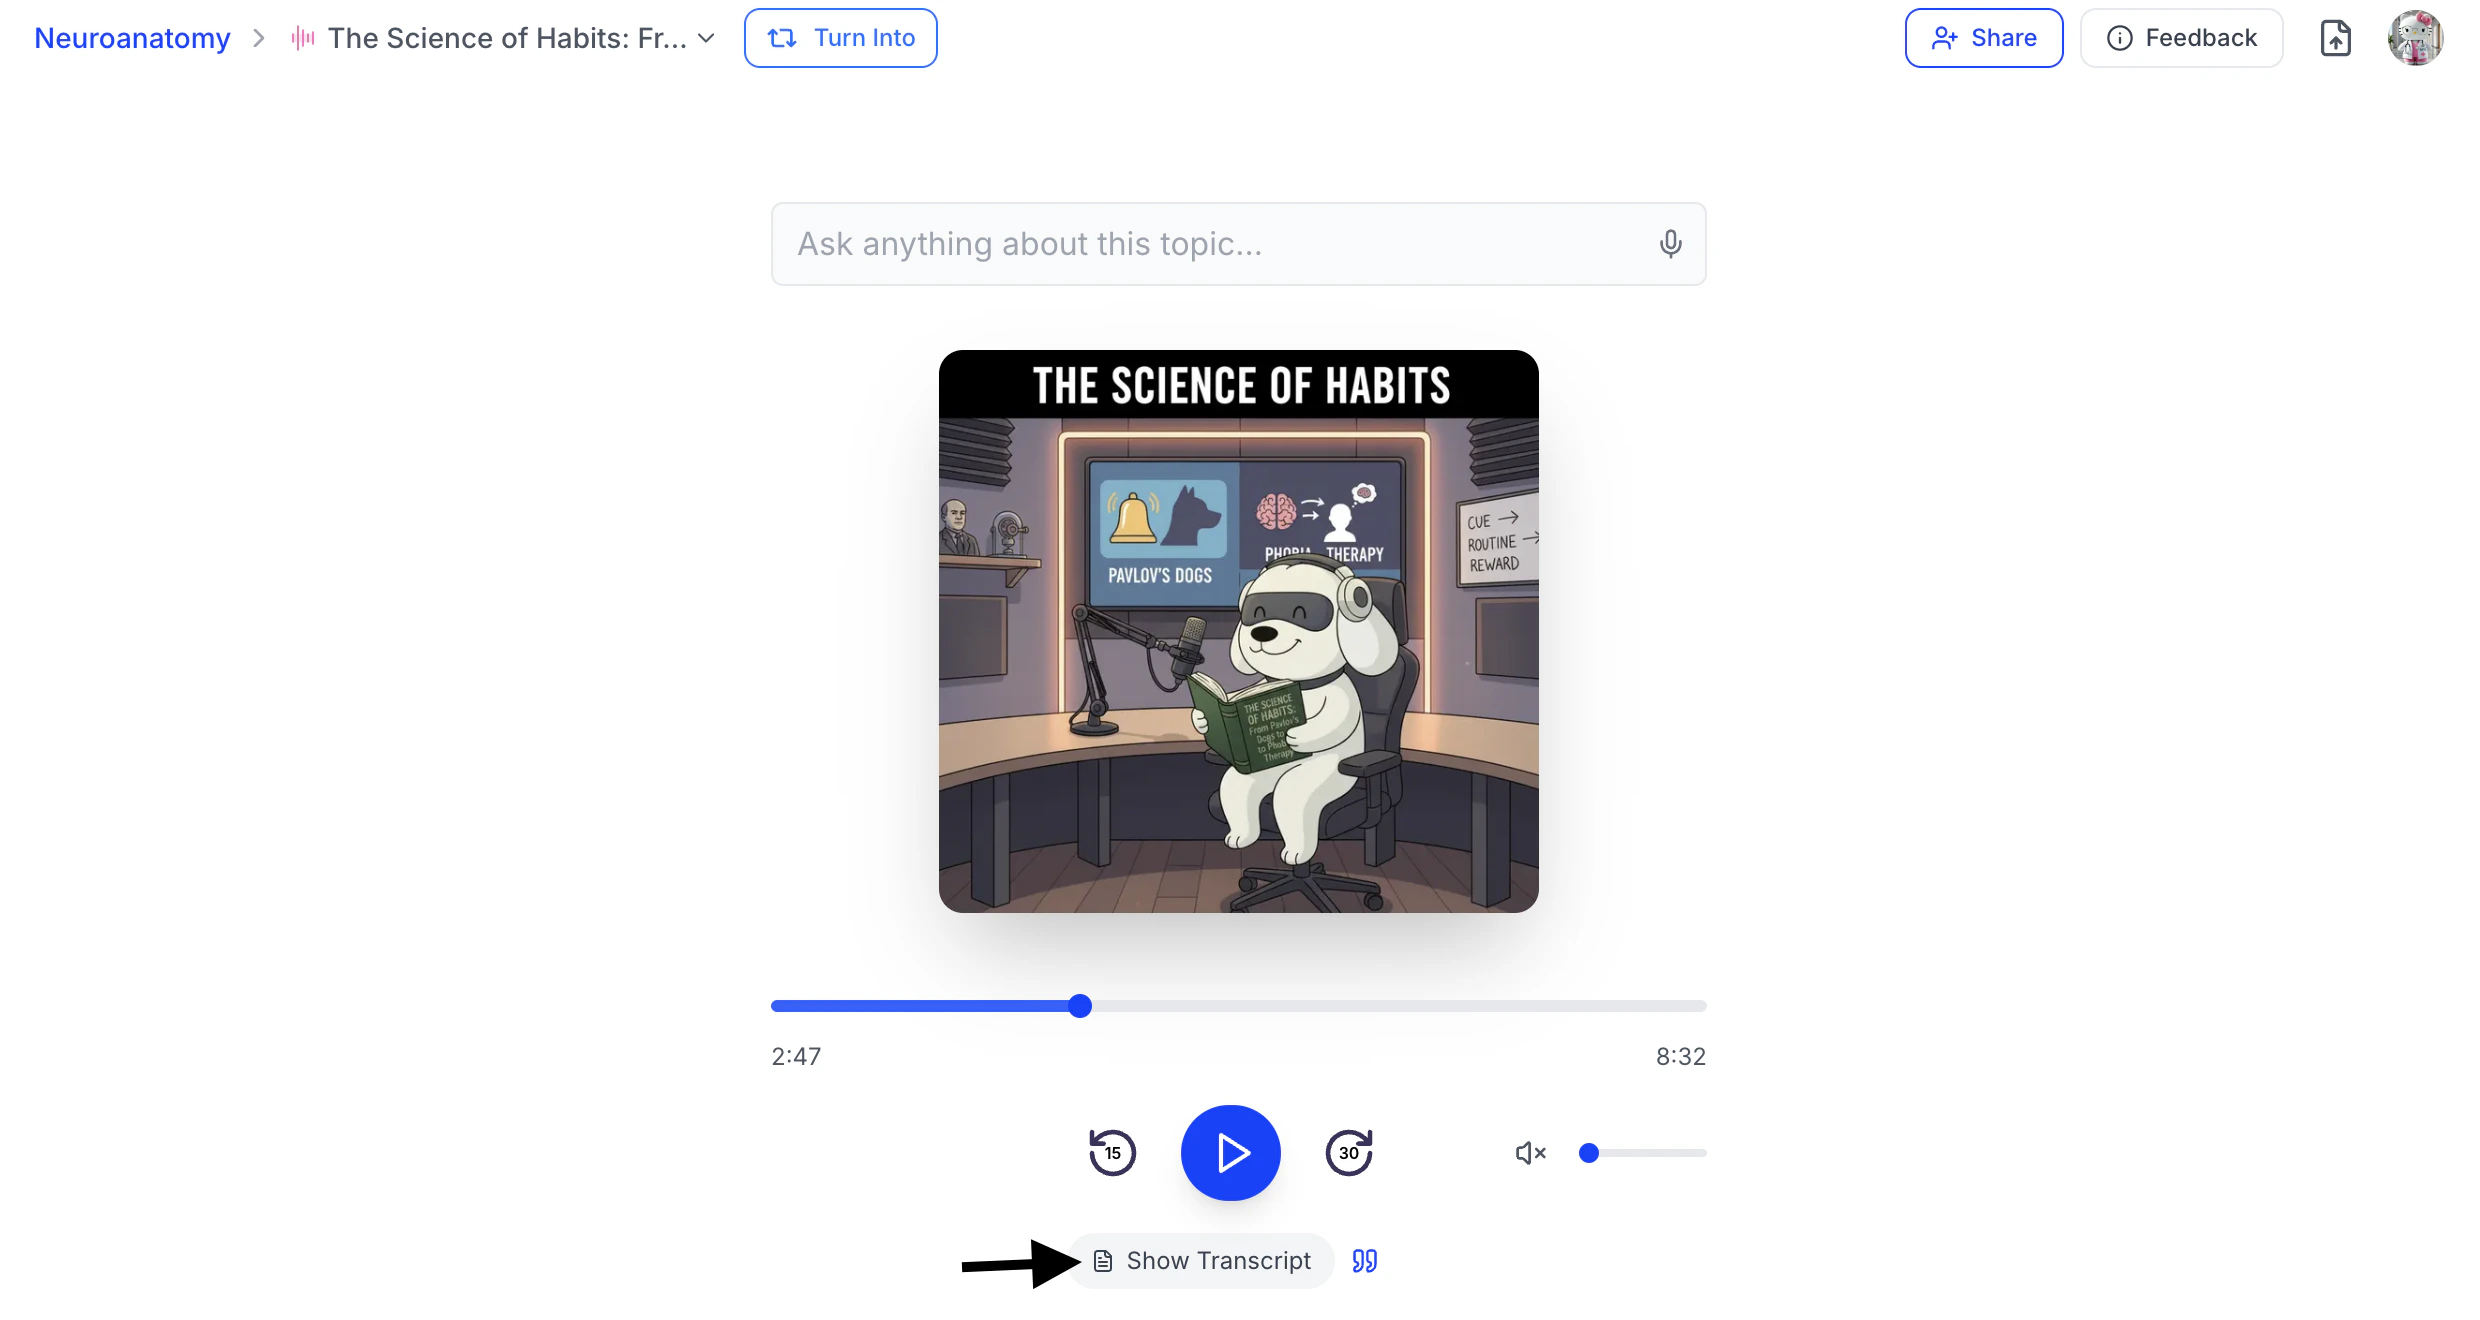Go to the Neuroanatomy breadcrumb
This screenshot has height=1320, width=2480.
pos(132,38)
